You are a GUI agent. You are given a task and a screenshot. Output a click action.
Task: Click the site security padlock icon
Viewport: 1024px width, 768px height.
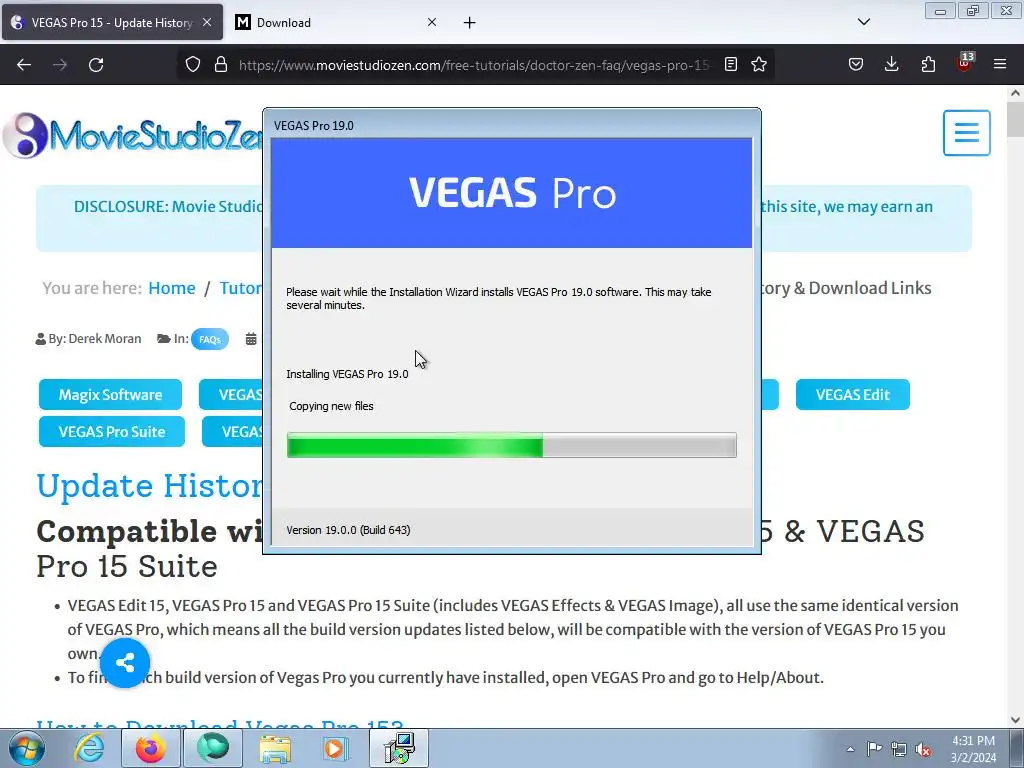point(221,65)
